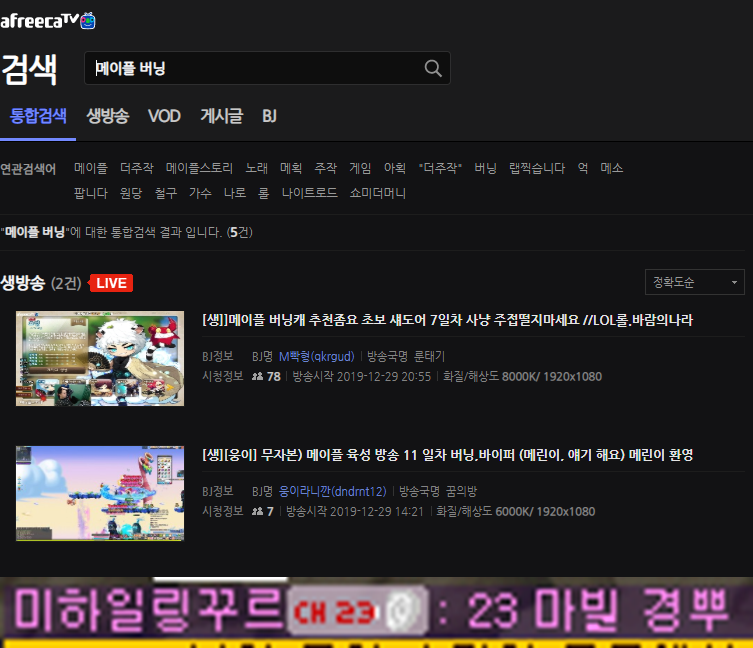This screenshot has width=753, height=648.
Task: Click BJ name 웅이라니깐(dndrnt12)
Action: click(333, 491)
